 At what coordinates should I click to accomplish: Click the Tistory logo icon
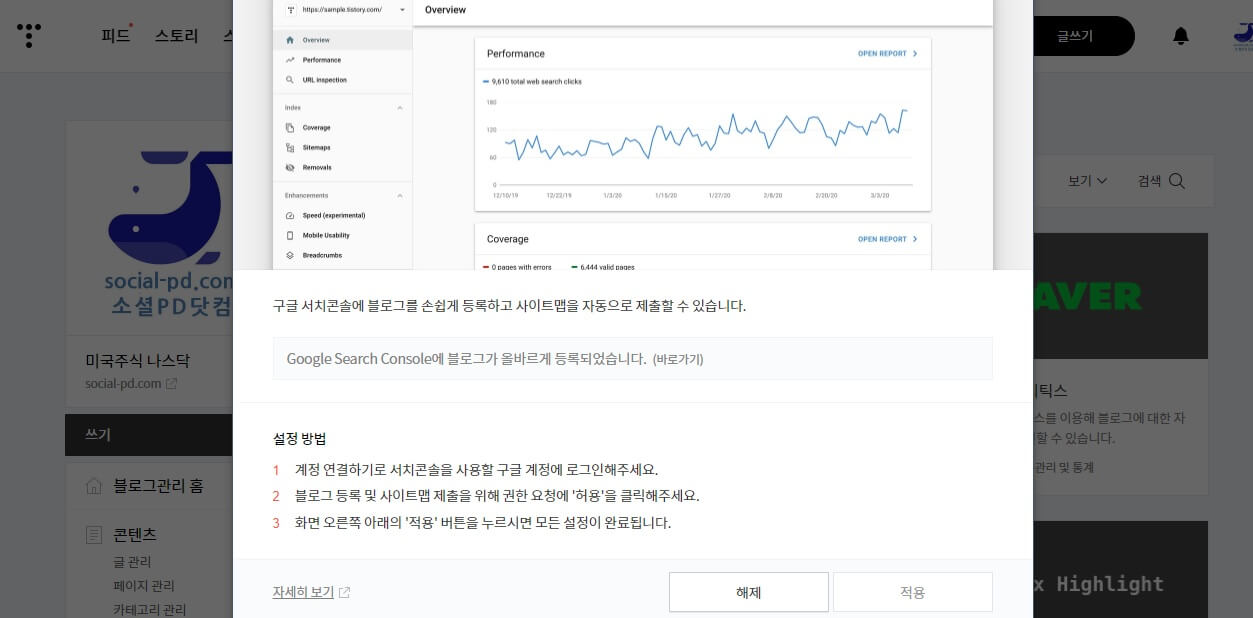pyautogui.click(x=30, y=36)
